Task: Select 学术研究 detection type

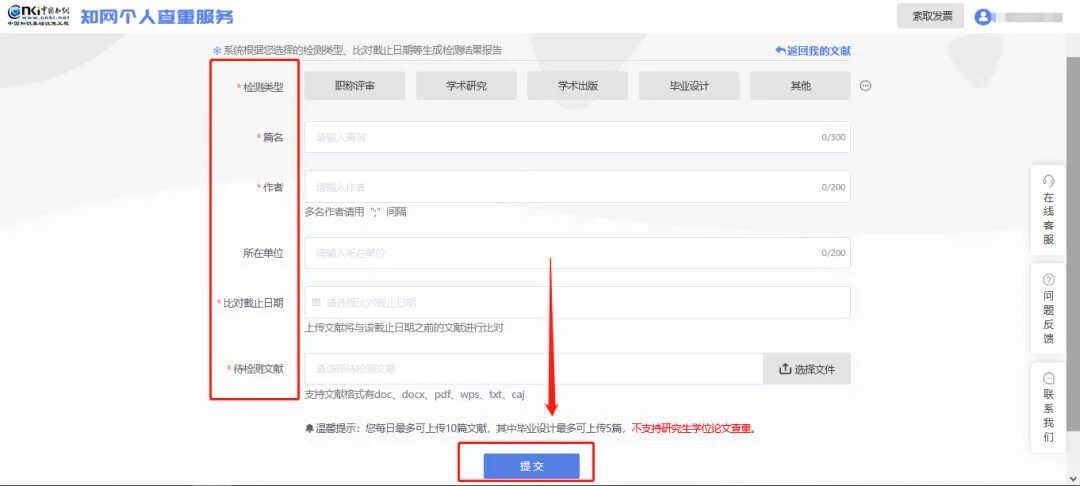Action: point(466,86)
